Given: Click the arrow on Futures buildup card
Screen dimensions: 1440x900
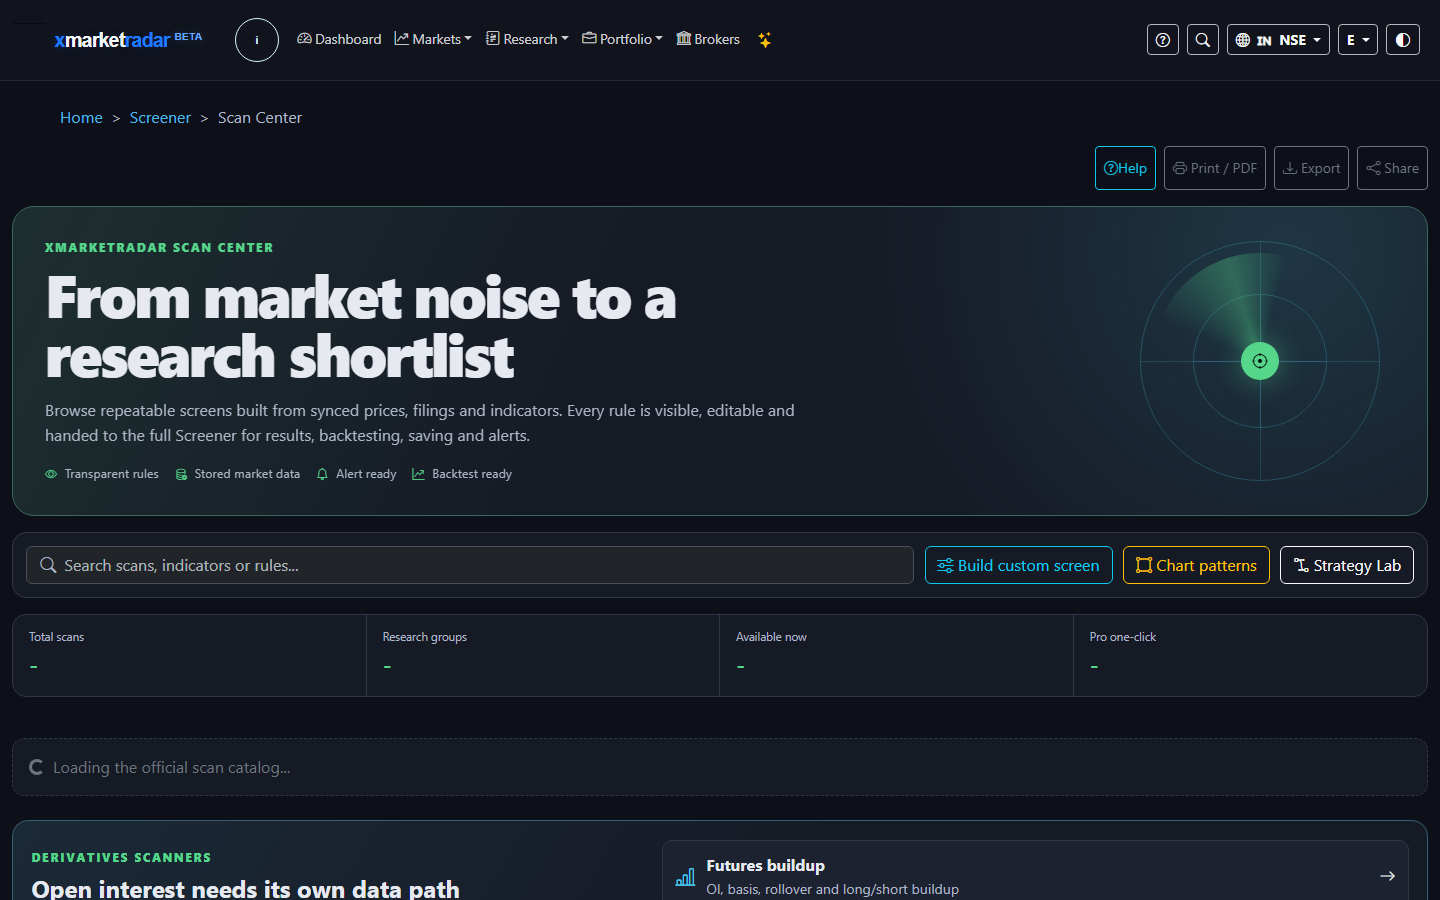Looking at the screenshot, I should click(1387, 876).
